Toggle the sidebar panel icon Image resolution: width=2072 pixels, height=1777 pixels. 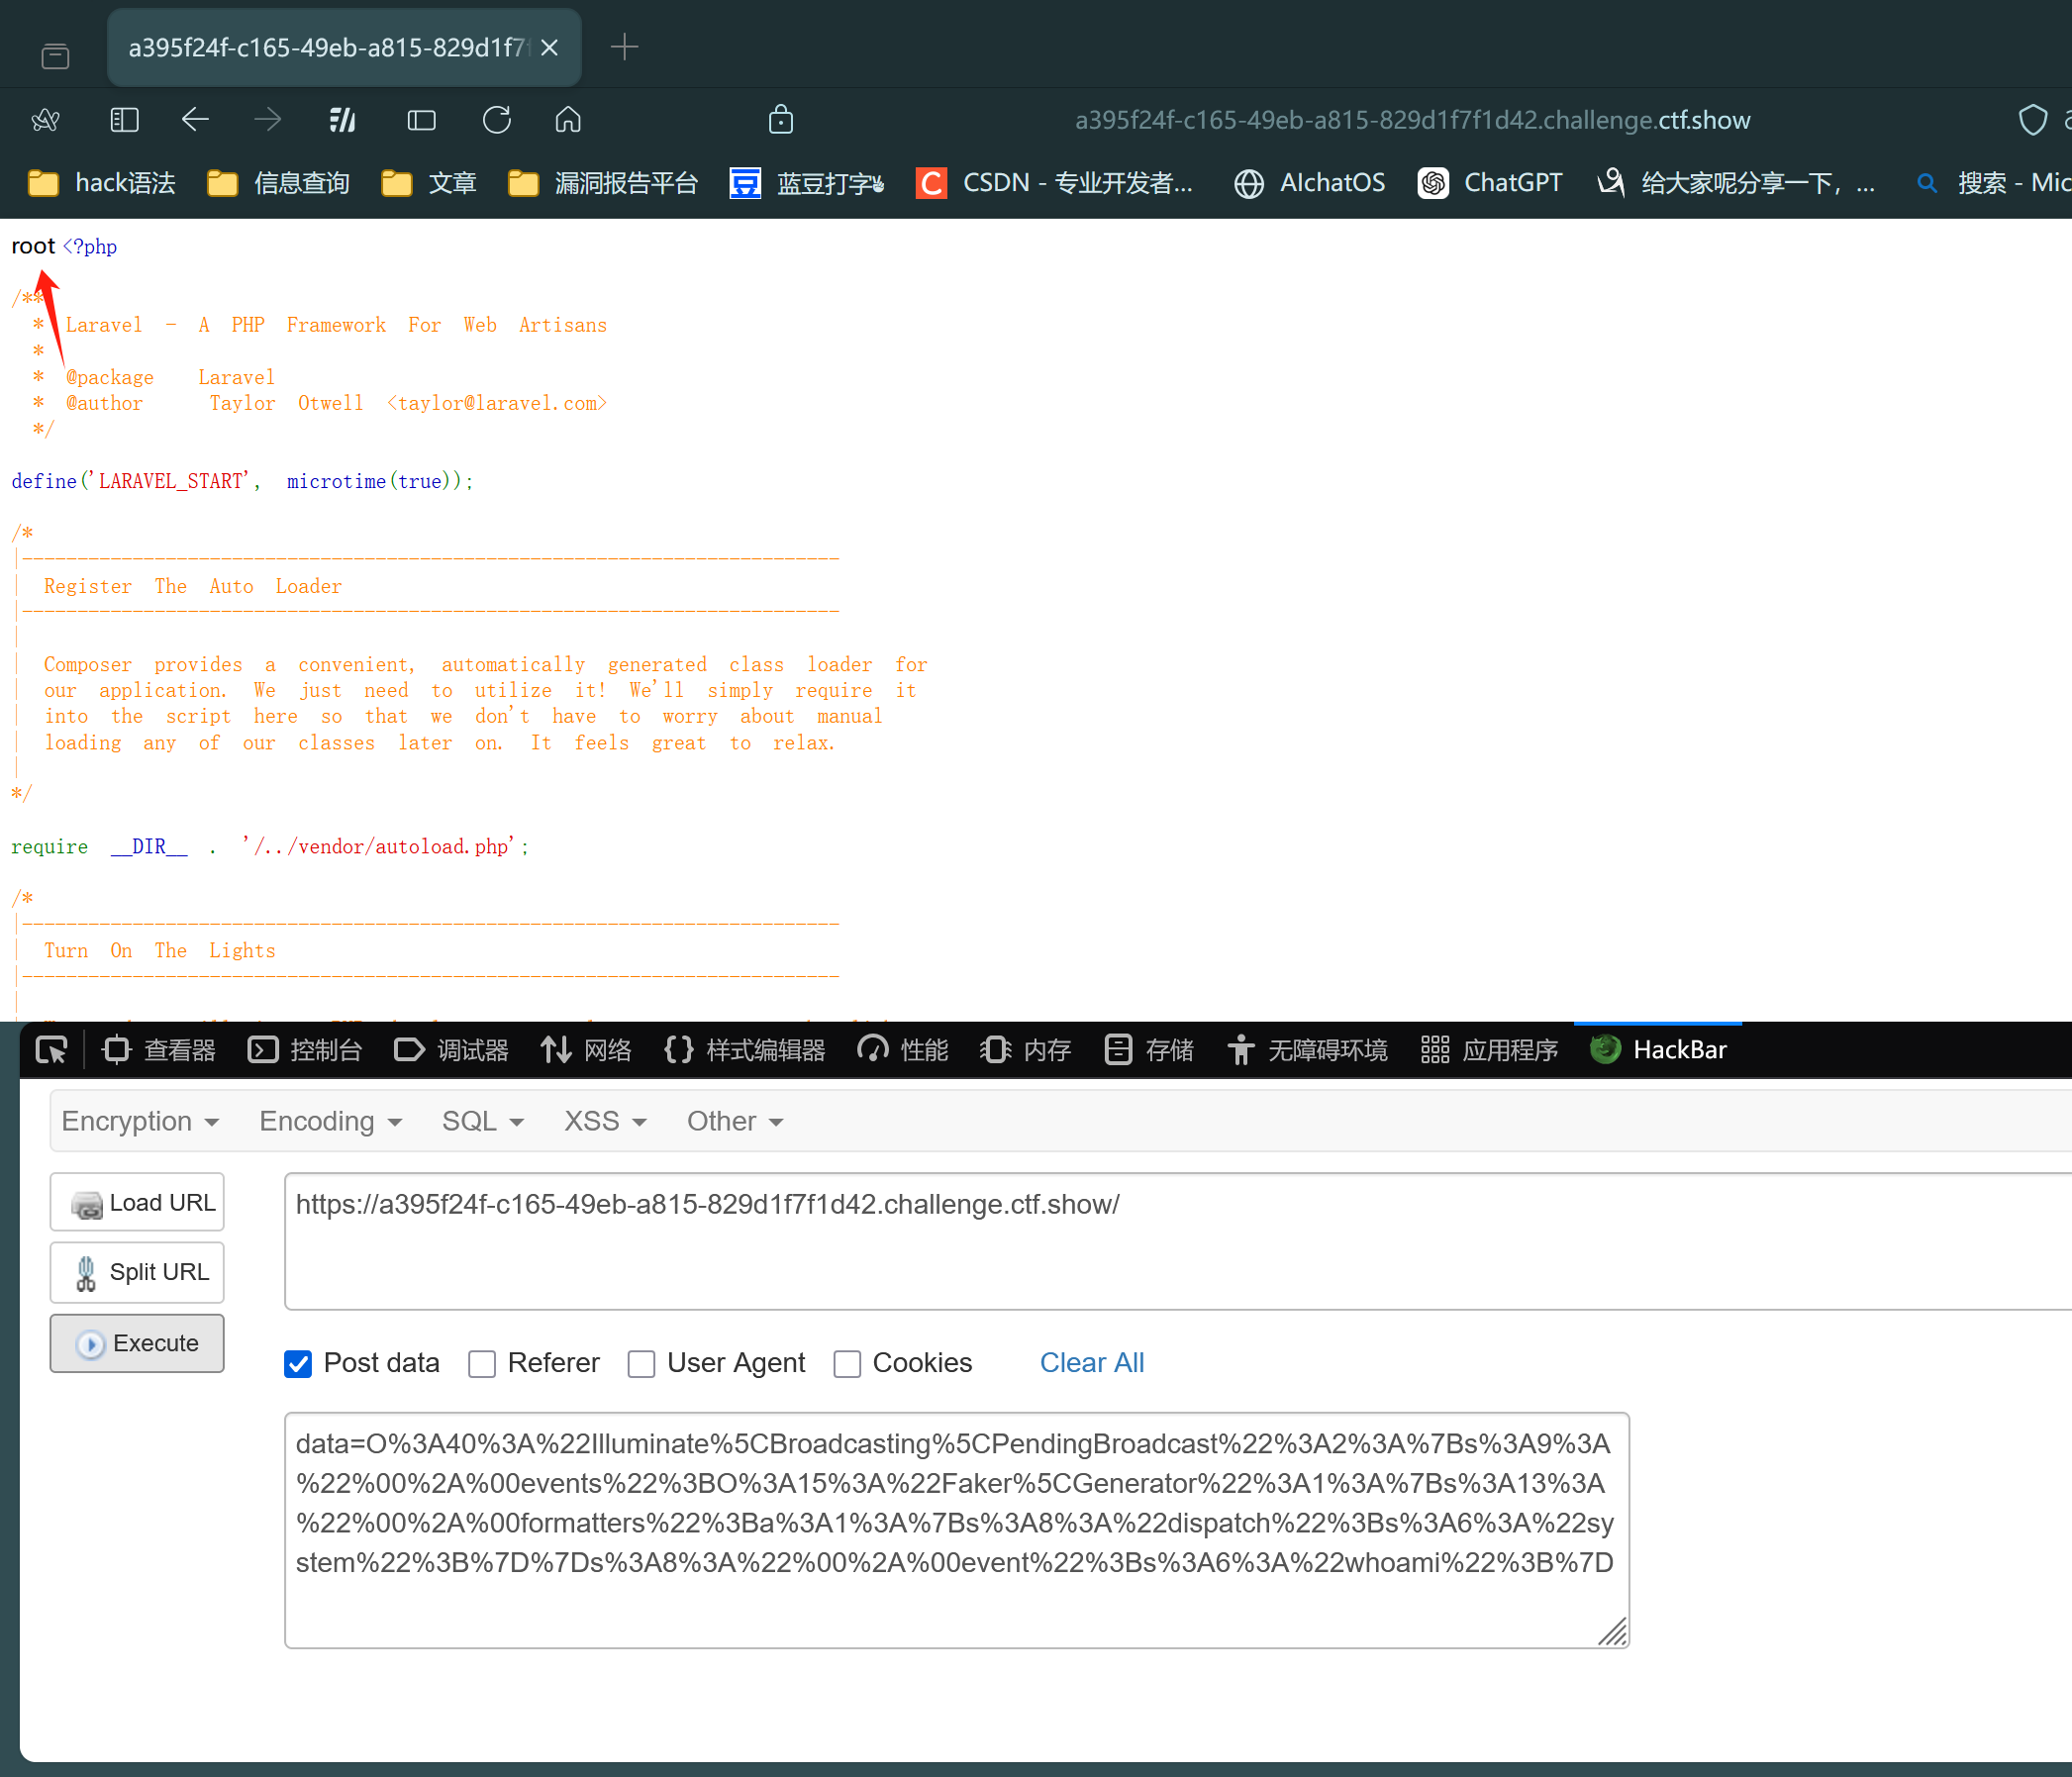[124, 120]
